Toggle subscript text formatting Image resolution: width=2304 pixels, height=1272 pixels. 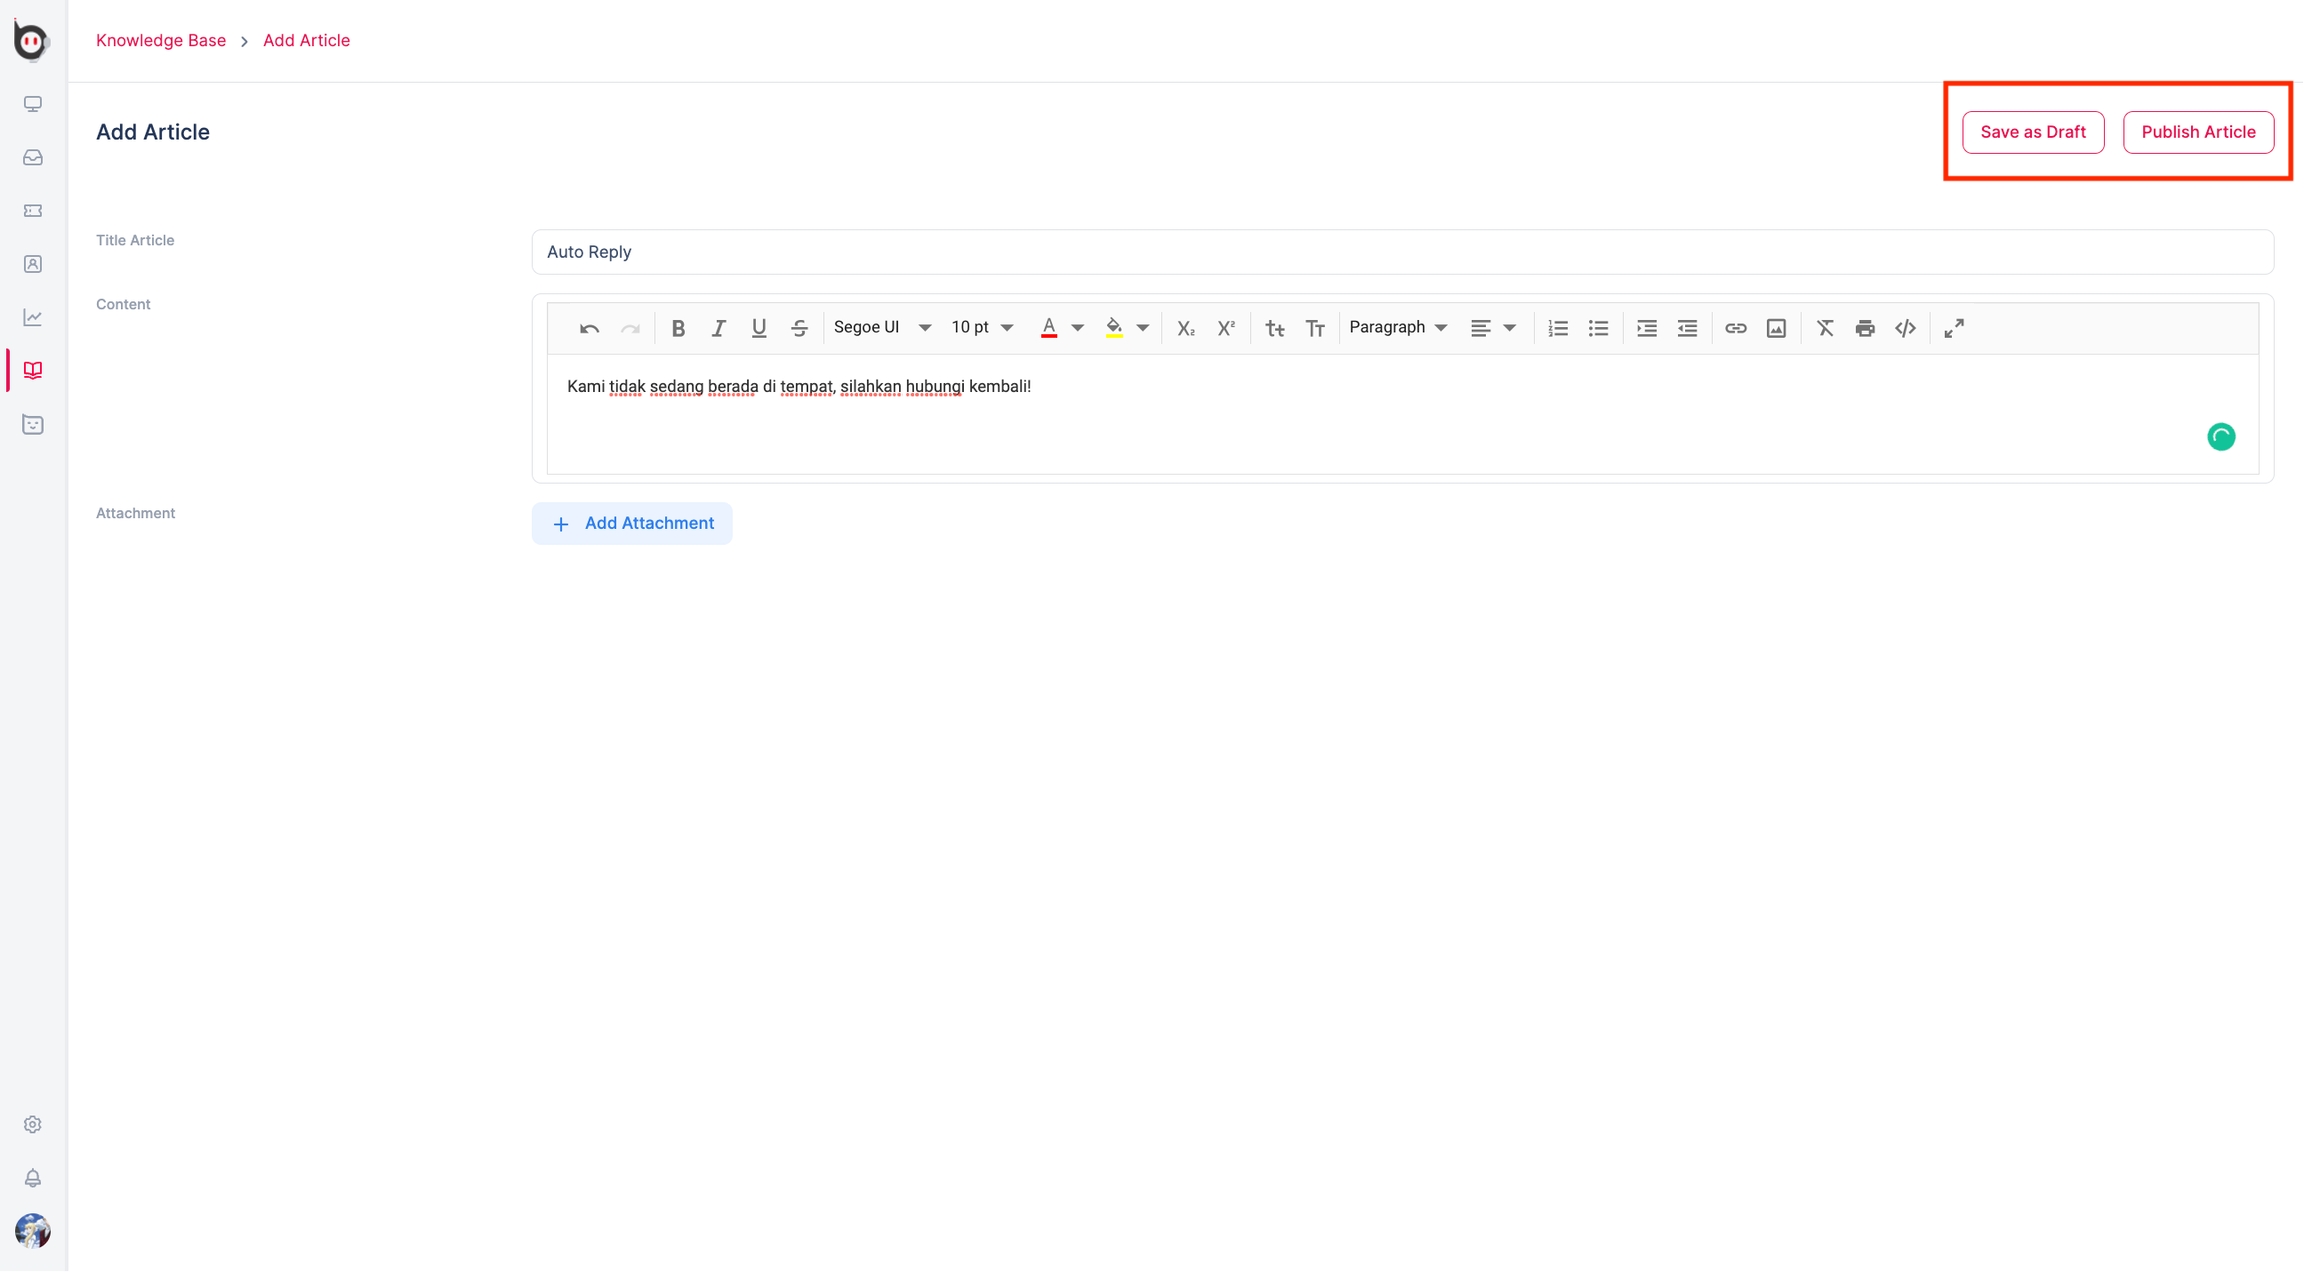[1186, 328]
